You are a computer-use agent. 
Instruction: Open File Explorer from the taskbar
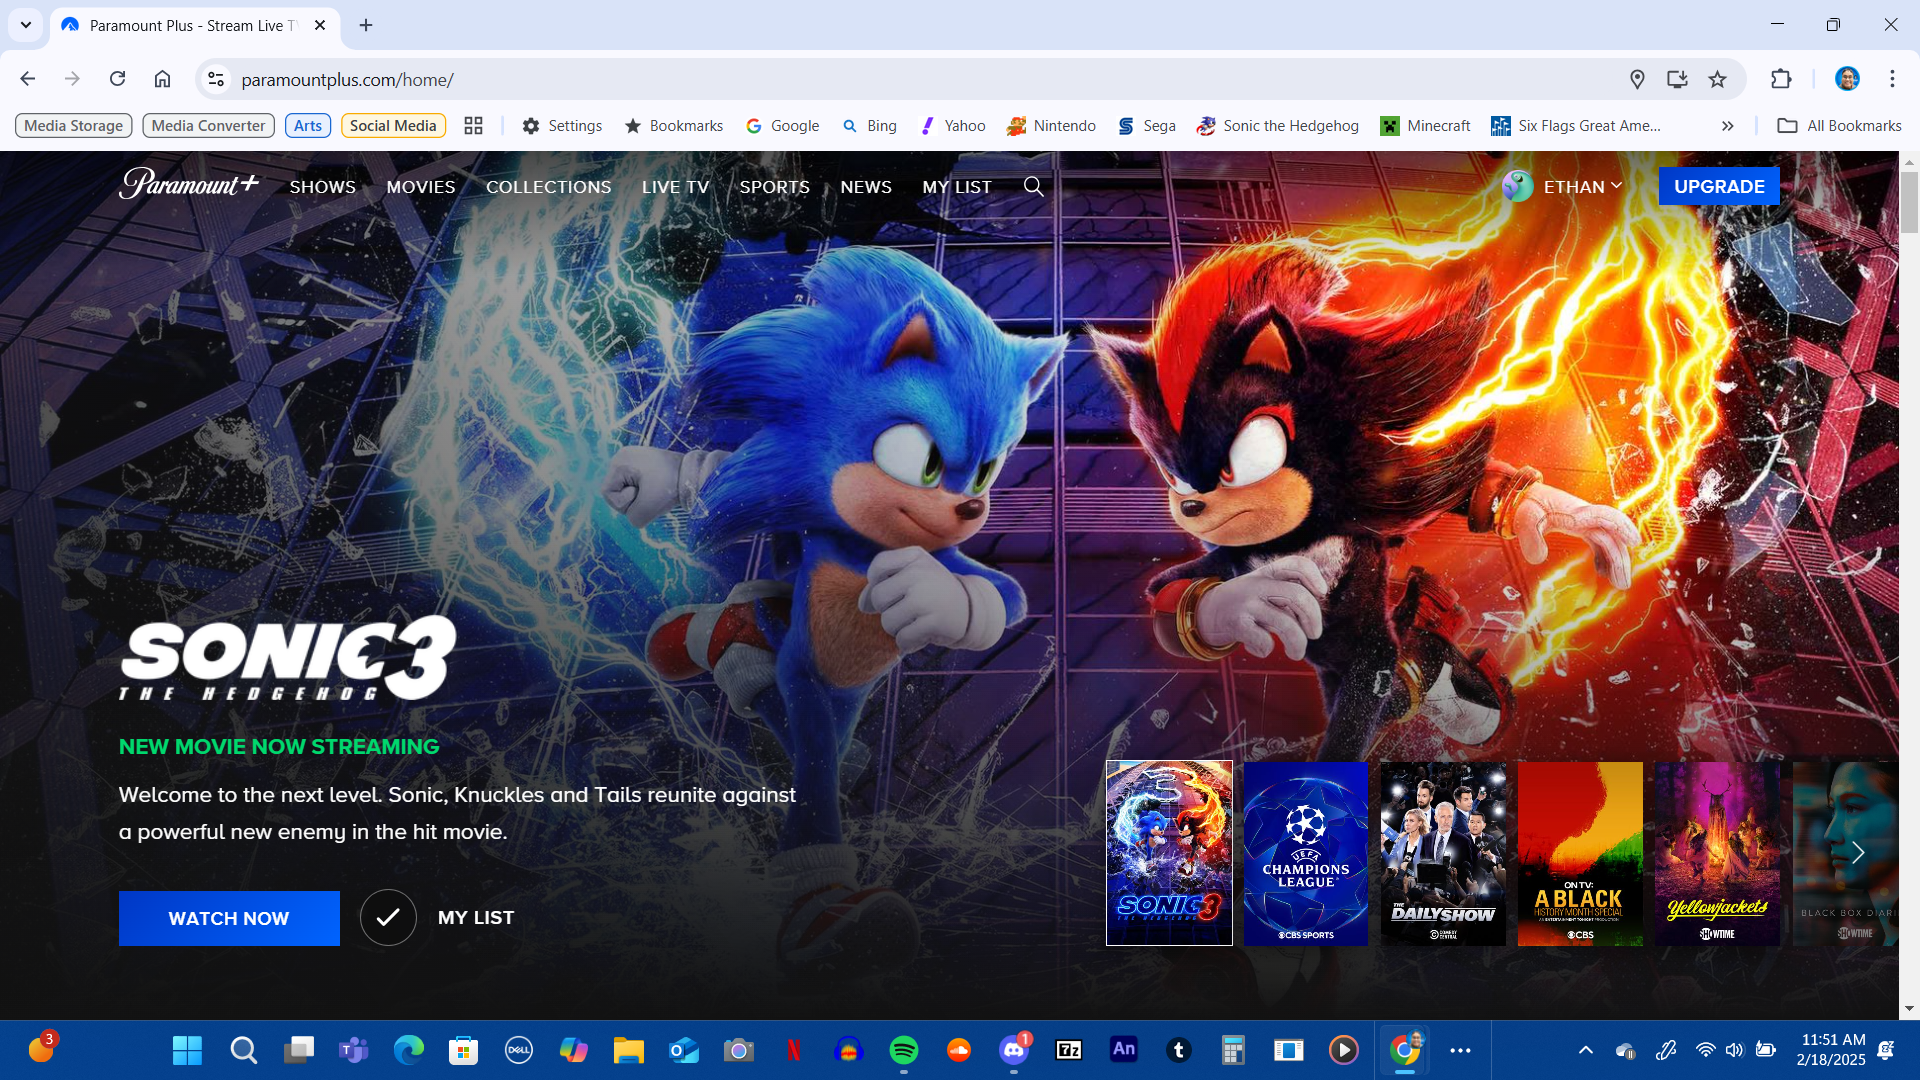628,1050
